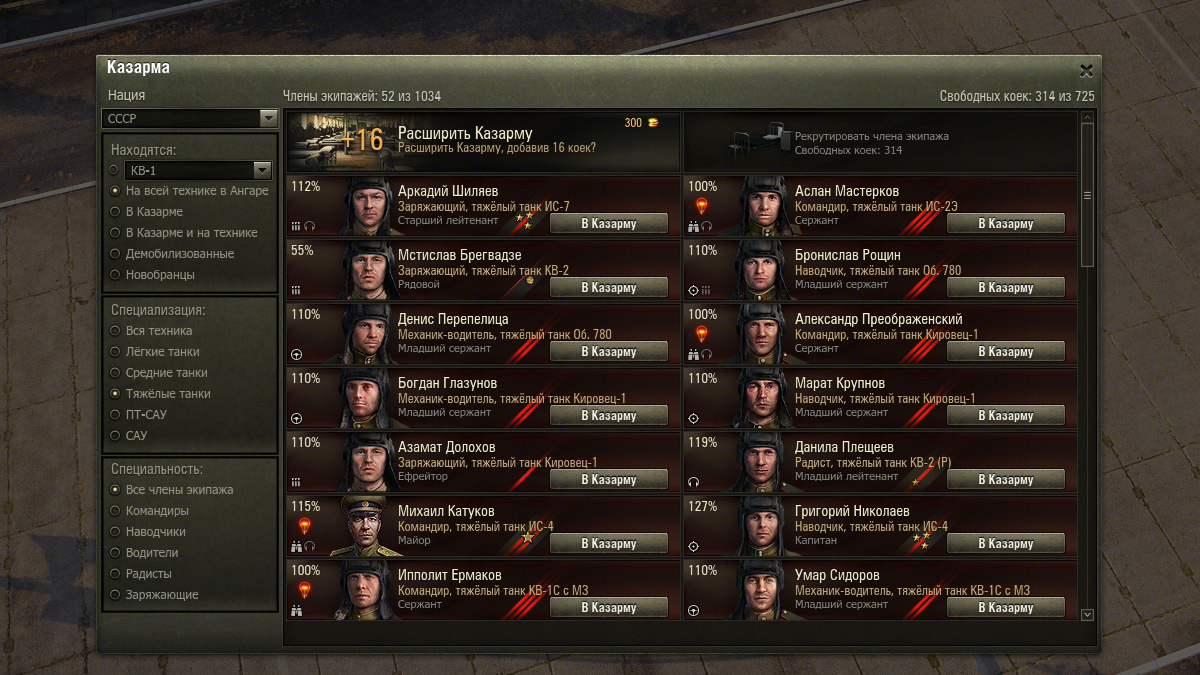The height and width of the screenshot is (675, 1200).
Task: Click the loader shells icon for Мстислав Брегвадзе
Action: pyautogui.click(x=296, y=291)
